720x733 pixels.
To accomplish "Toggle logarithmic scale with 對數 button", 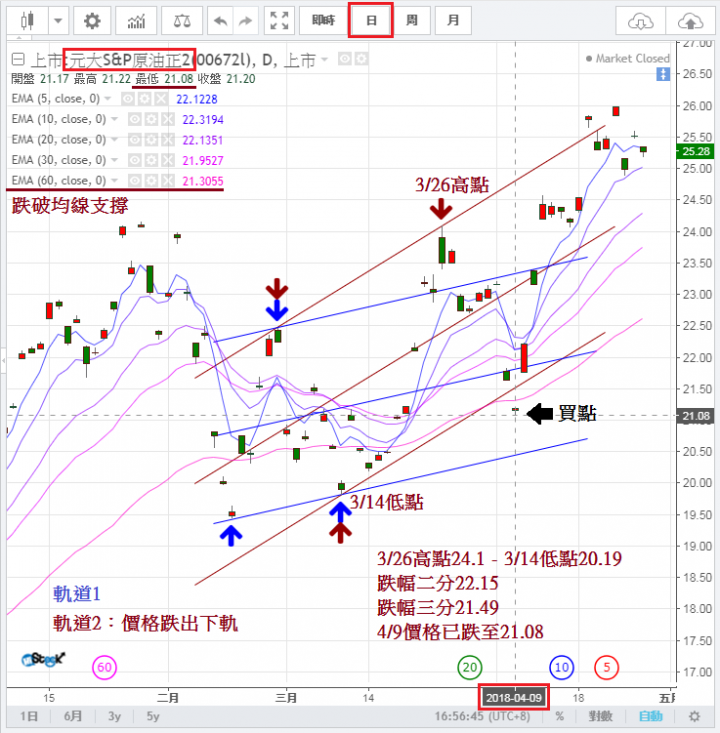I will 600,716.
